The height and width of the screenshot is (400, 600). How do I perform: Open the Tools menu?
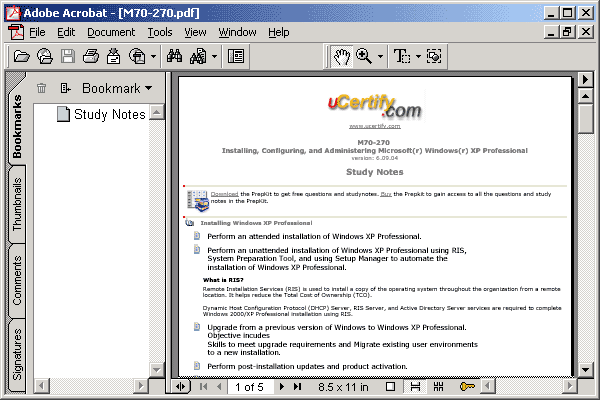click(160, 32)
